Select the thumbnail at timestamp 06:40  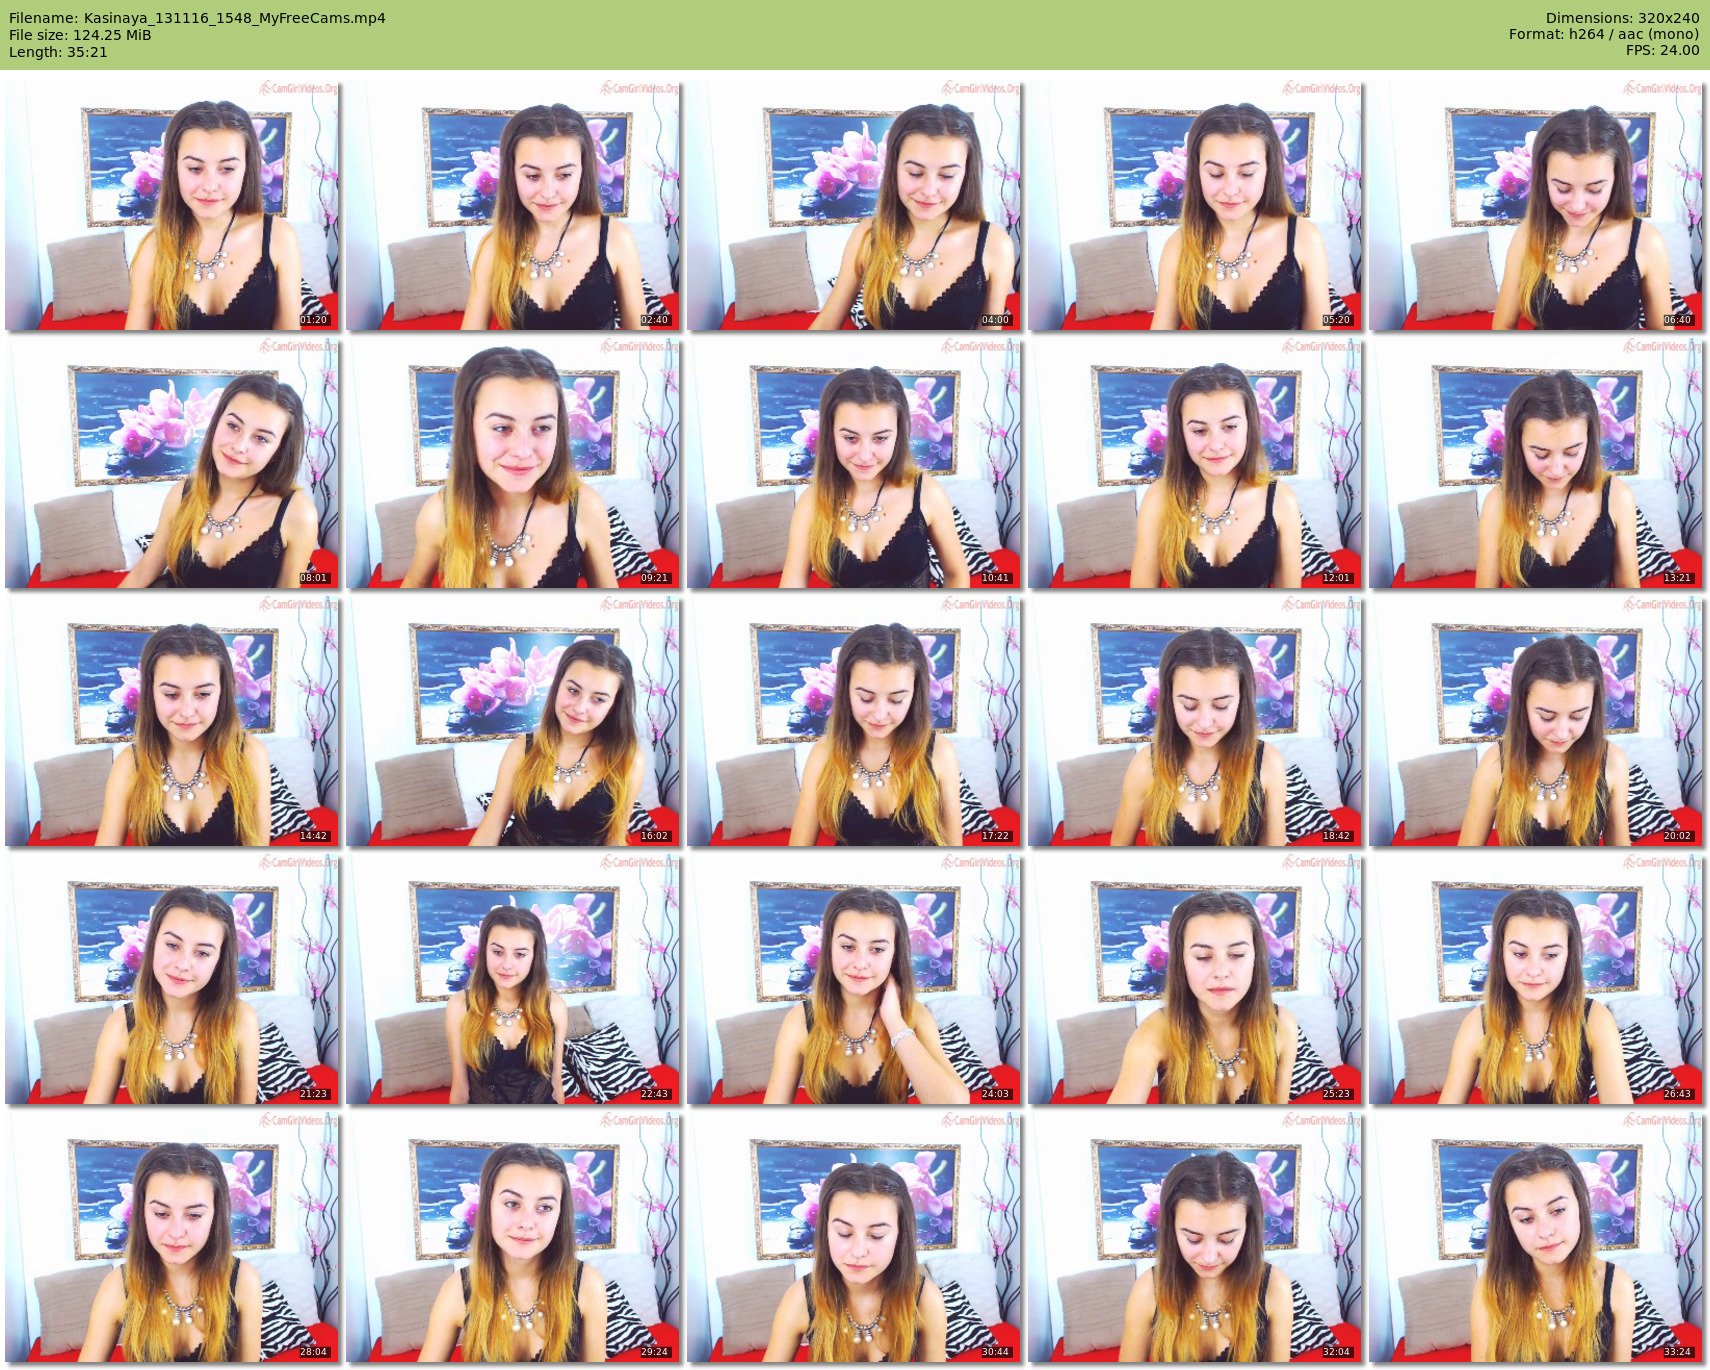point(1536,205)
